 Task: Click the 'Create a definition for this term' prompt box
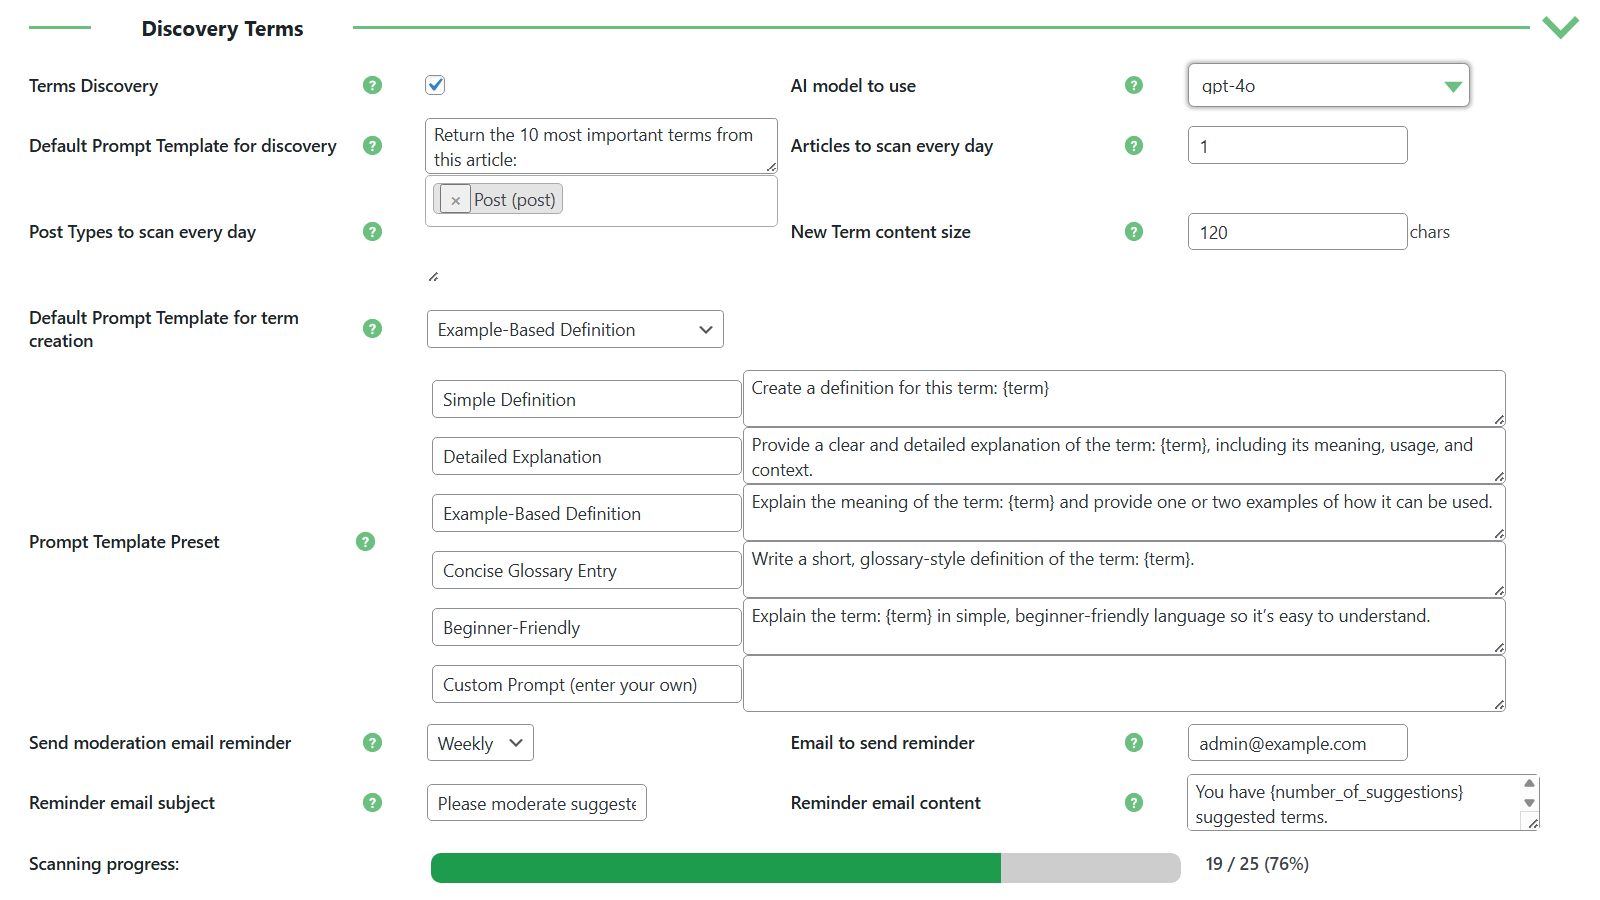[x=1124, y=398]
